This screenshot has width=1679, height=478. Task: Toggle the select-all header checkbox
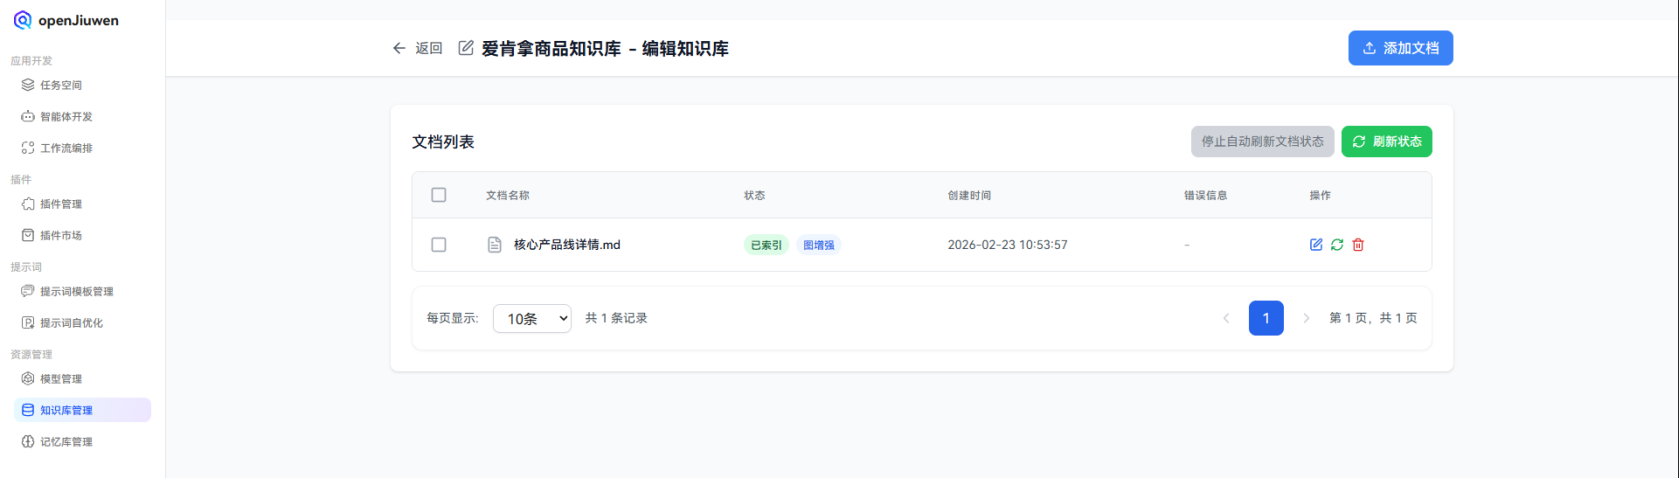point(438,195)
